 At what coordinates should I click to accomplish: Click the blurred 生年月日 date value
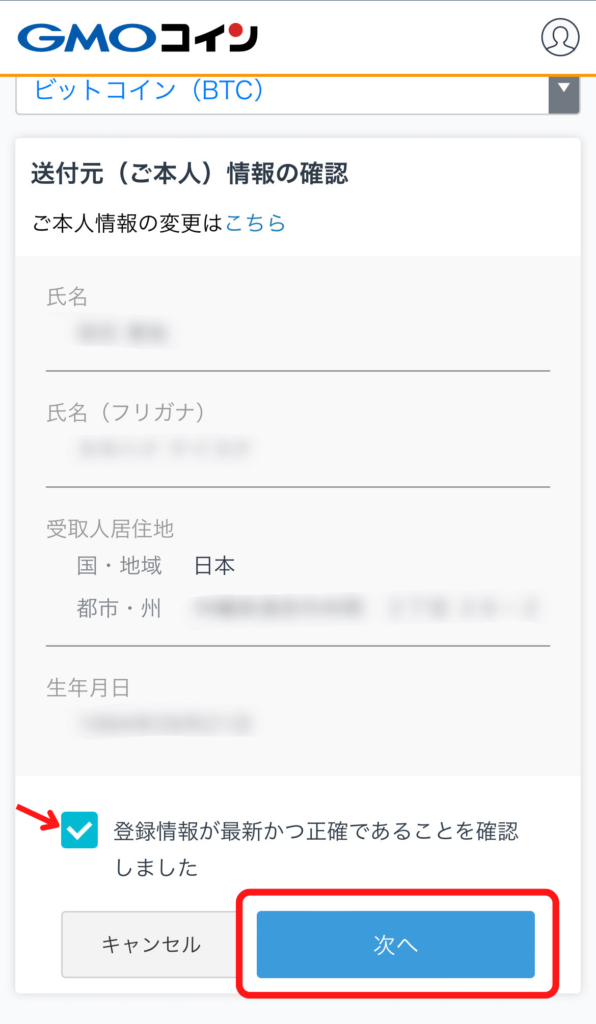pos(165,724)
